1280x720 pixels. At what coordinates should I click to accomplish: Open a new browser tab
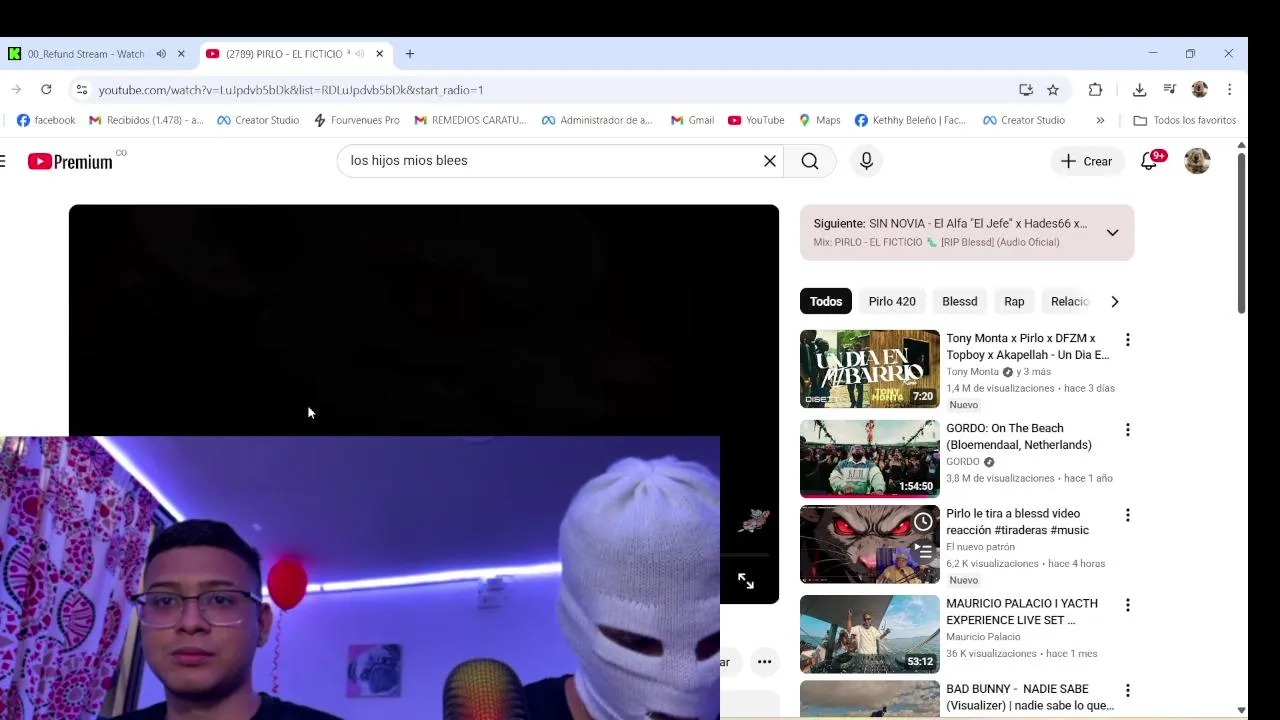click(410, 54)
